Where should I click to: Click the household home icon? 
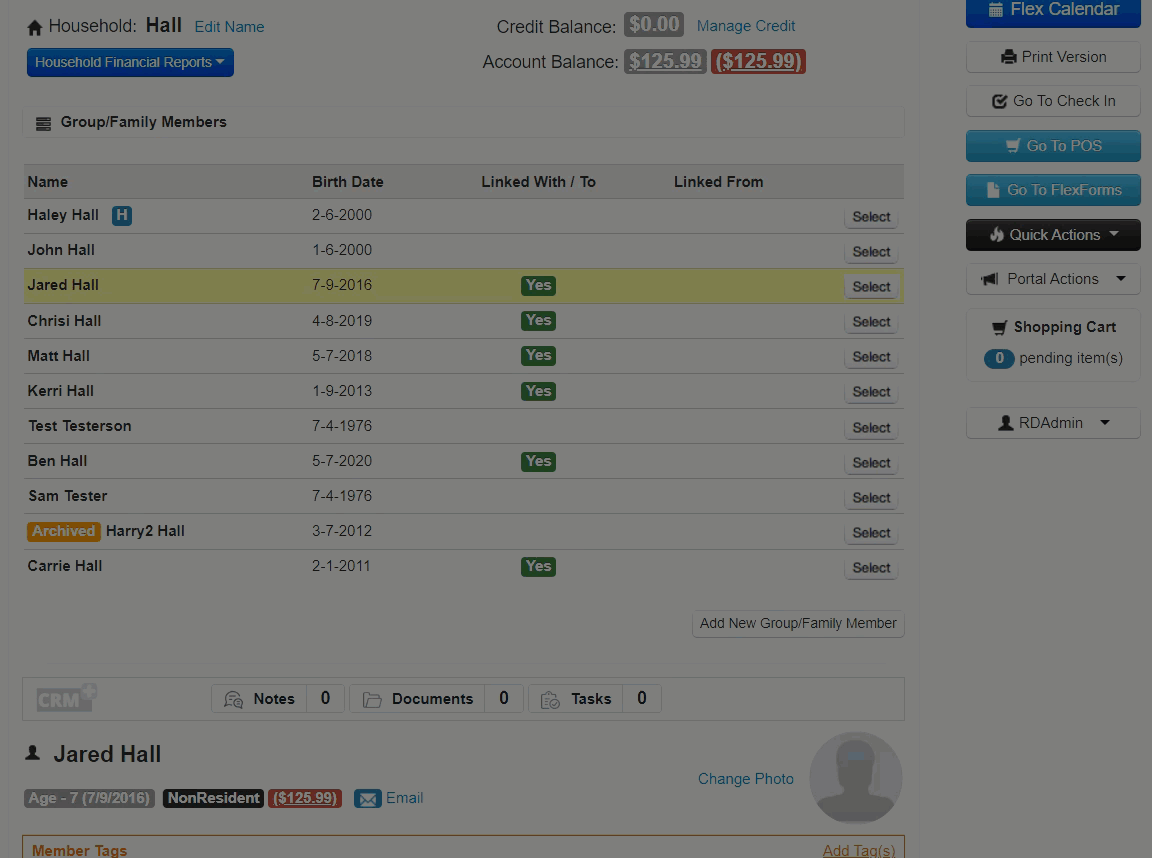[35, 28]
